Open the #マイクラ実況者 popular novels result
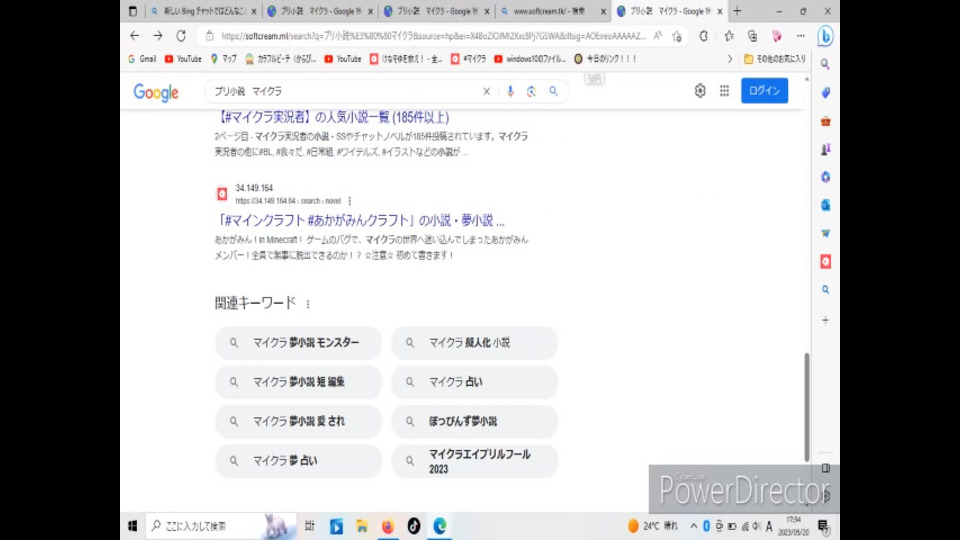The image size is (960, 540). coord(332,117)
